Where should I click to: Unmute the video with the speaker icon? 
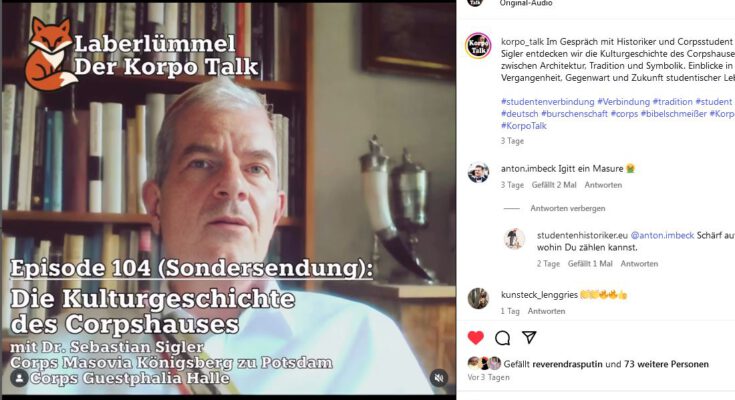(x=439, y=377)
